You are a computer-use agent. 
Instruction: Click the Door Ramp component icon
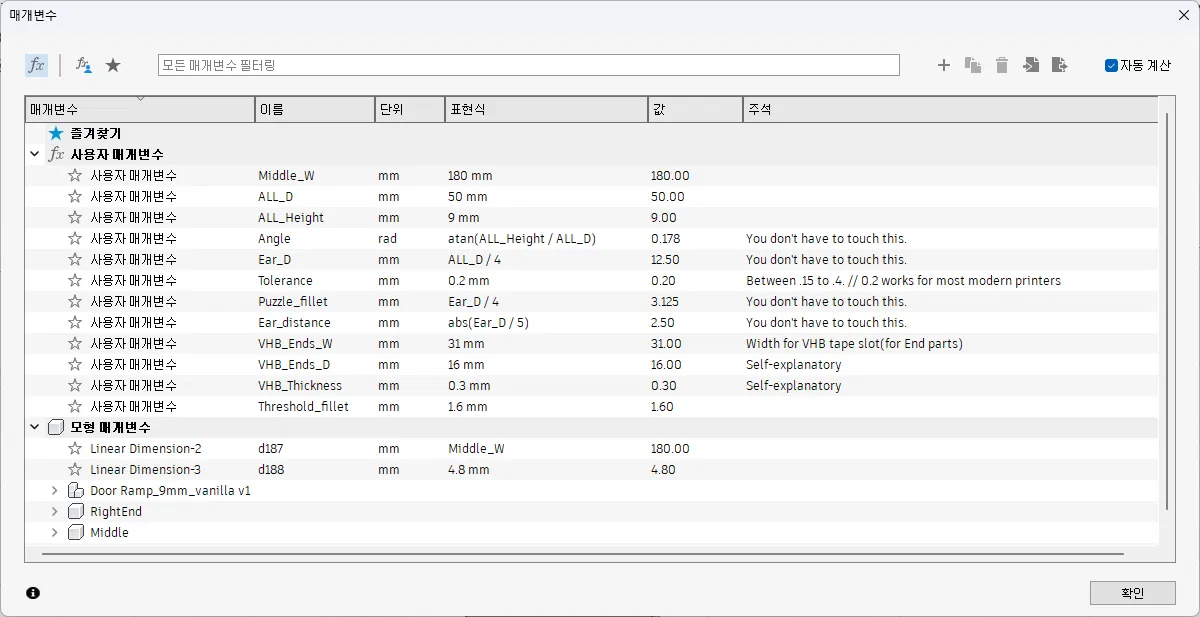pos(75,491)
